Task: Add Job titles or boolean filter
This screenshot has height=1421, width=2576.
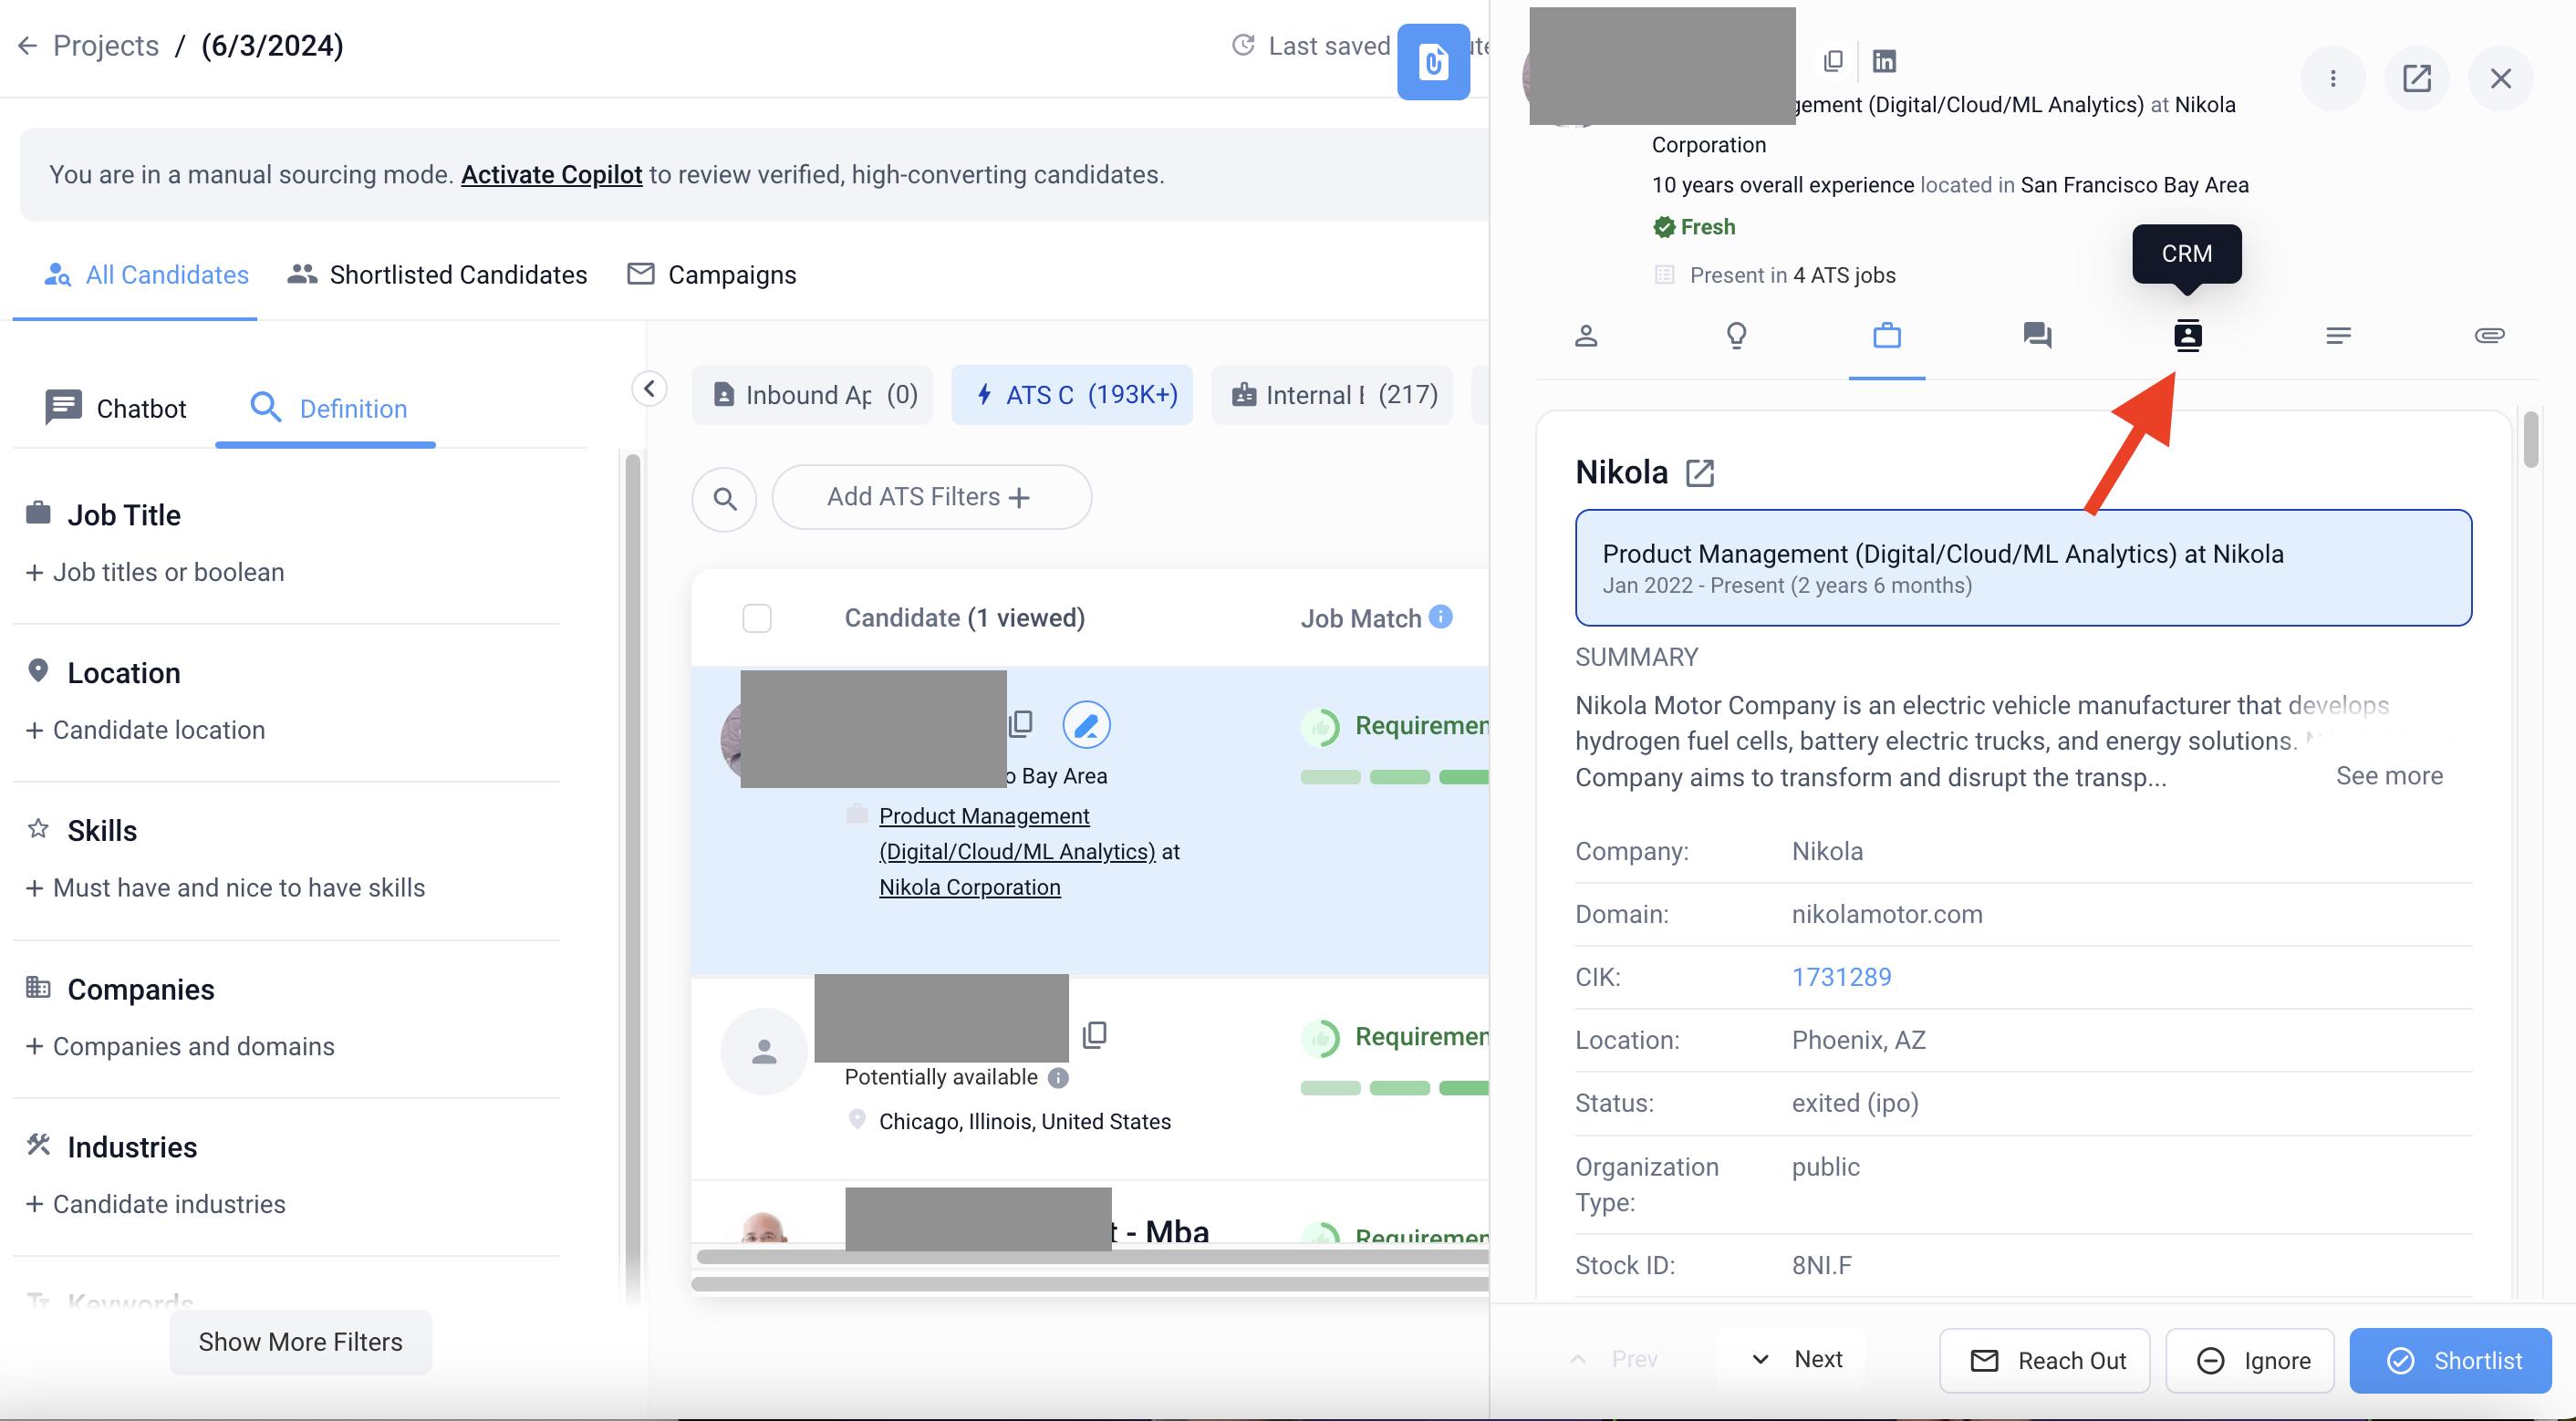Action: (x=155, y=572)
